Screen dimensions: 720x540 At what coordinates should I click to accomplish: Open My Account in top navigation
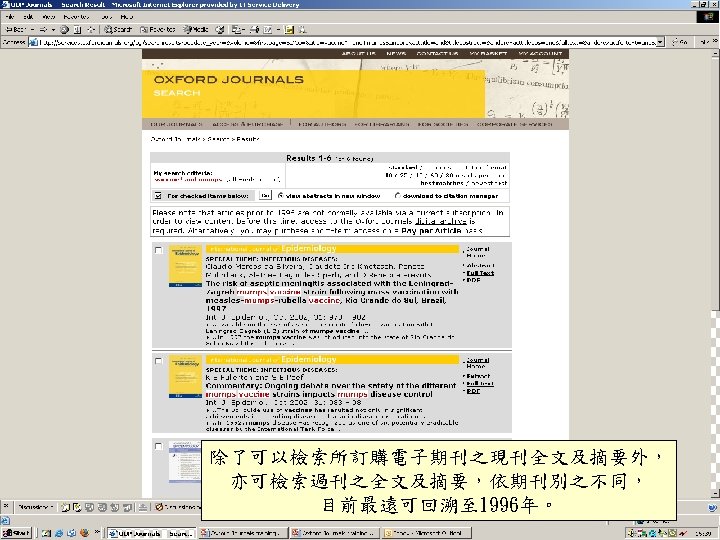[x=540, y=54]
